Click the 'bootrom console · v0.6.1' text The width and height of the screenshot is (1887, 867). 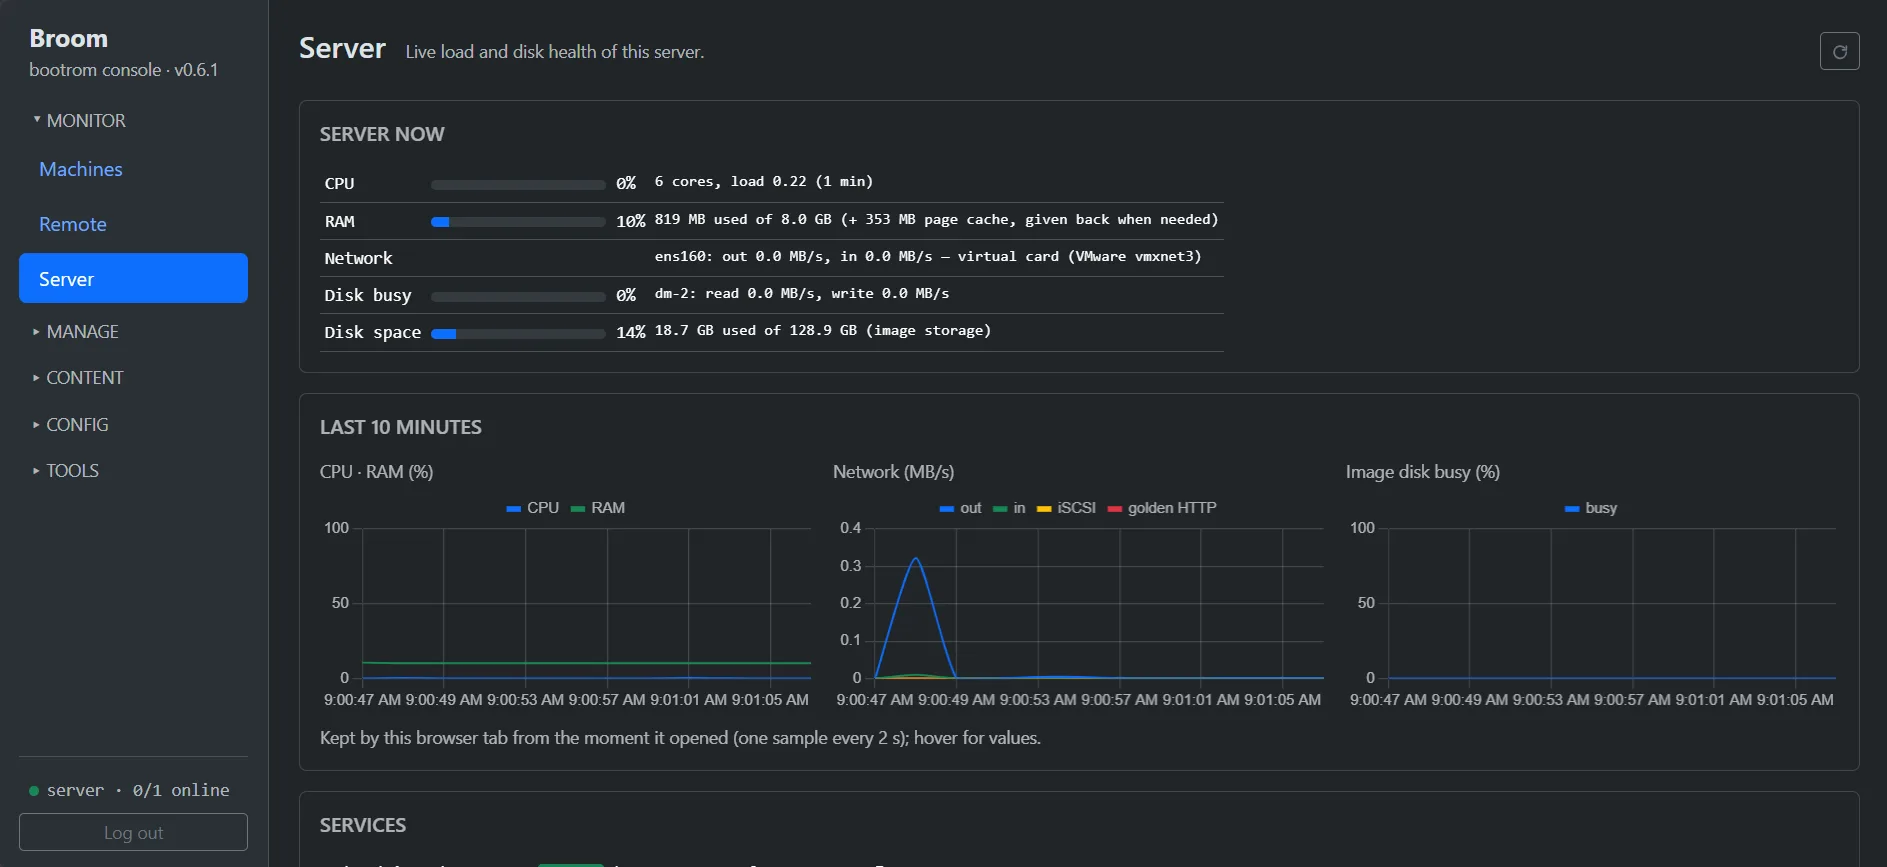pyautogui.click(x=123, y=70)
